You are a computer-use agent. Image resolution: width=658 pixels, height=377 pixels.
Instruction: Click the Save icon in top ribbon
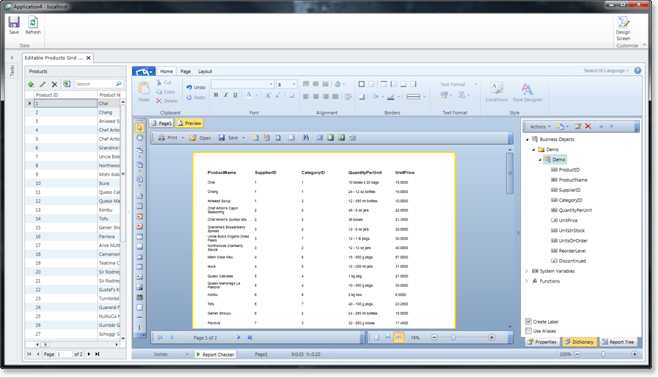point(14,22)
